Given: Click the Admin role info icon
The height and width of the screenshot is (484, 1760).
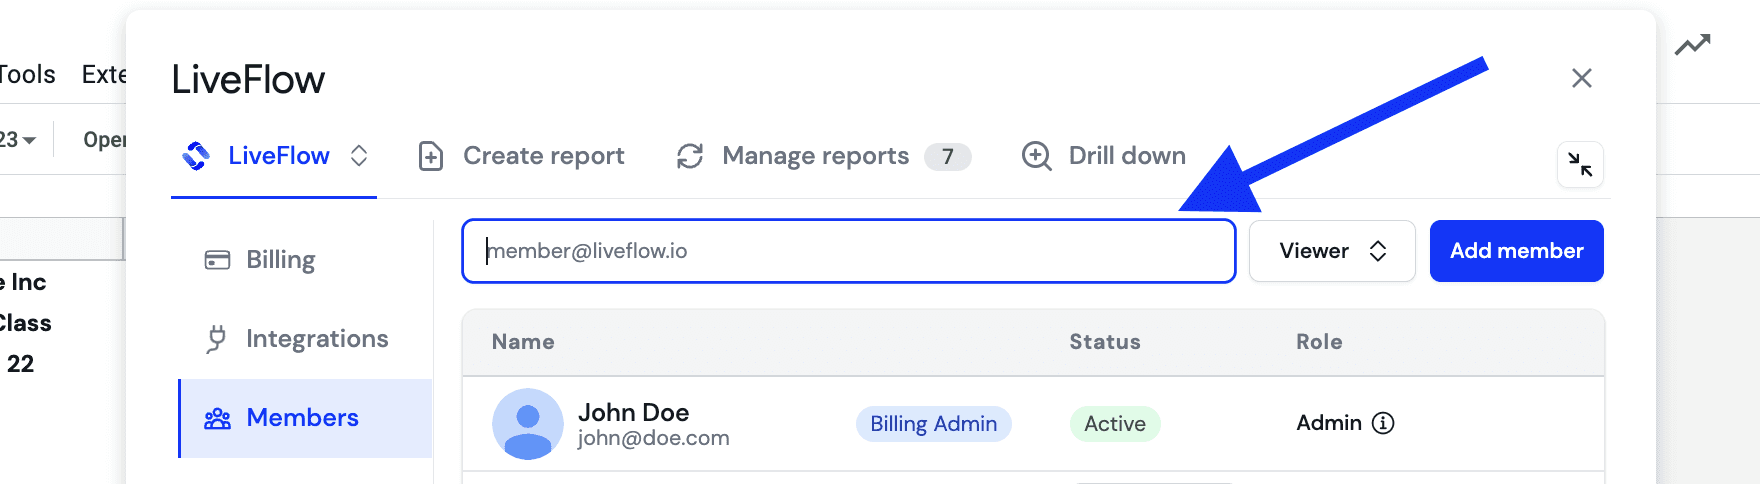Looking at the screenshot, I should coord(1383,423).
